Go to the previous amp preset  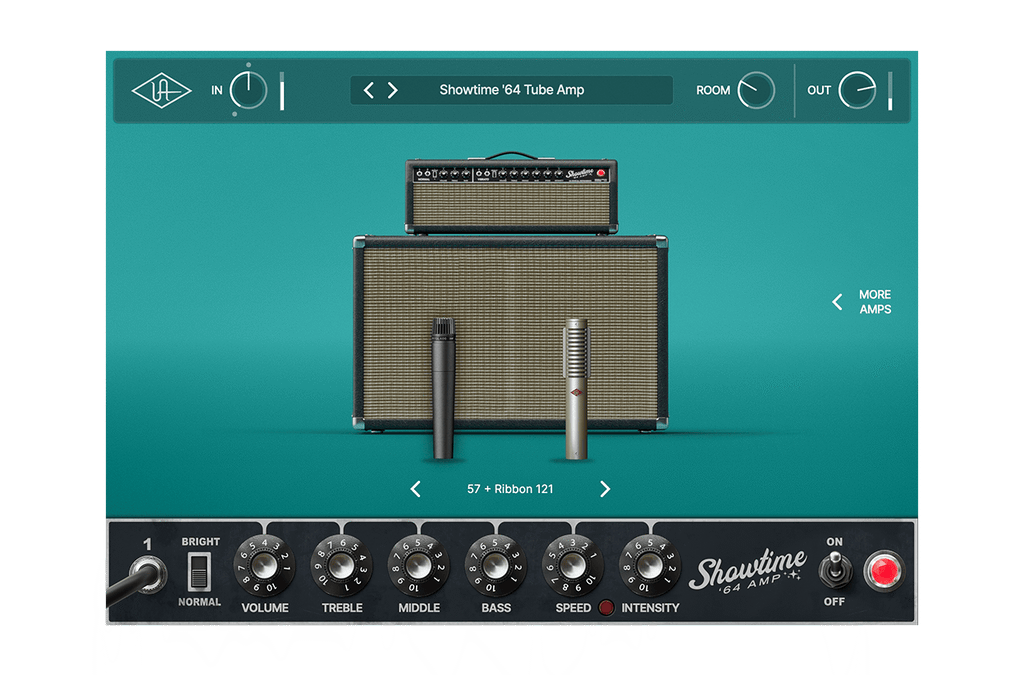tap(368, 89)
